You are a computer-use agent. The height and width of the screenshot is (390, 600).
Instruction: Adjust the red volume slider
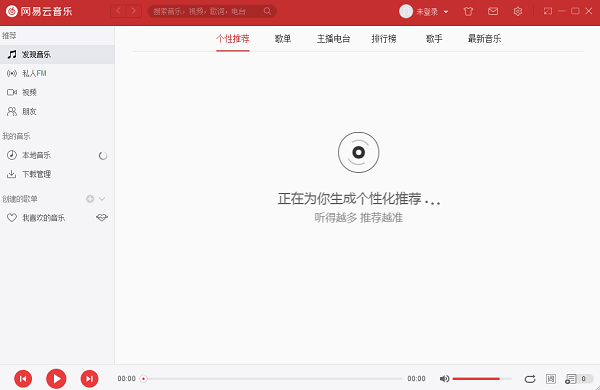point(481,379)
